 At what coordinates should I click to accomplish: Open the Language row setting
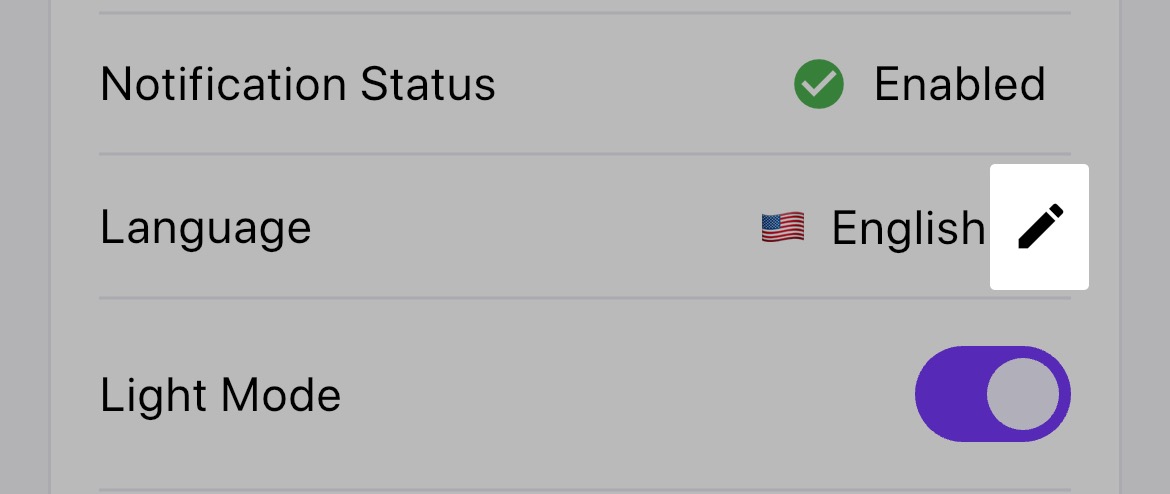[585, 227]
